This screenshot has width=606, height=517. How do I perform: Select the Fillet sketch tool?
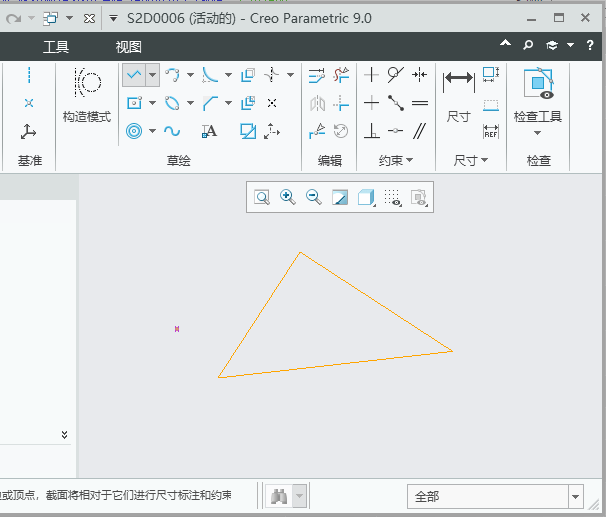[x=210, y=75]
